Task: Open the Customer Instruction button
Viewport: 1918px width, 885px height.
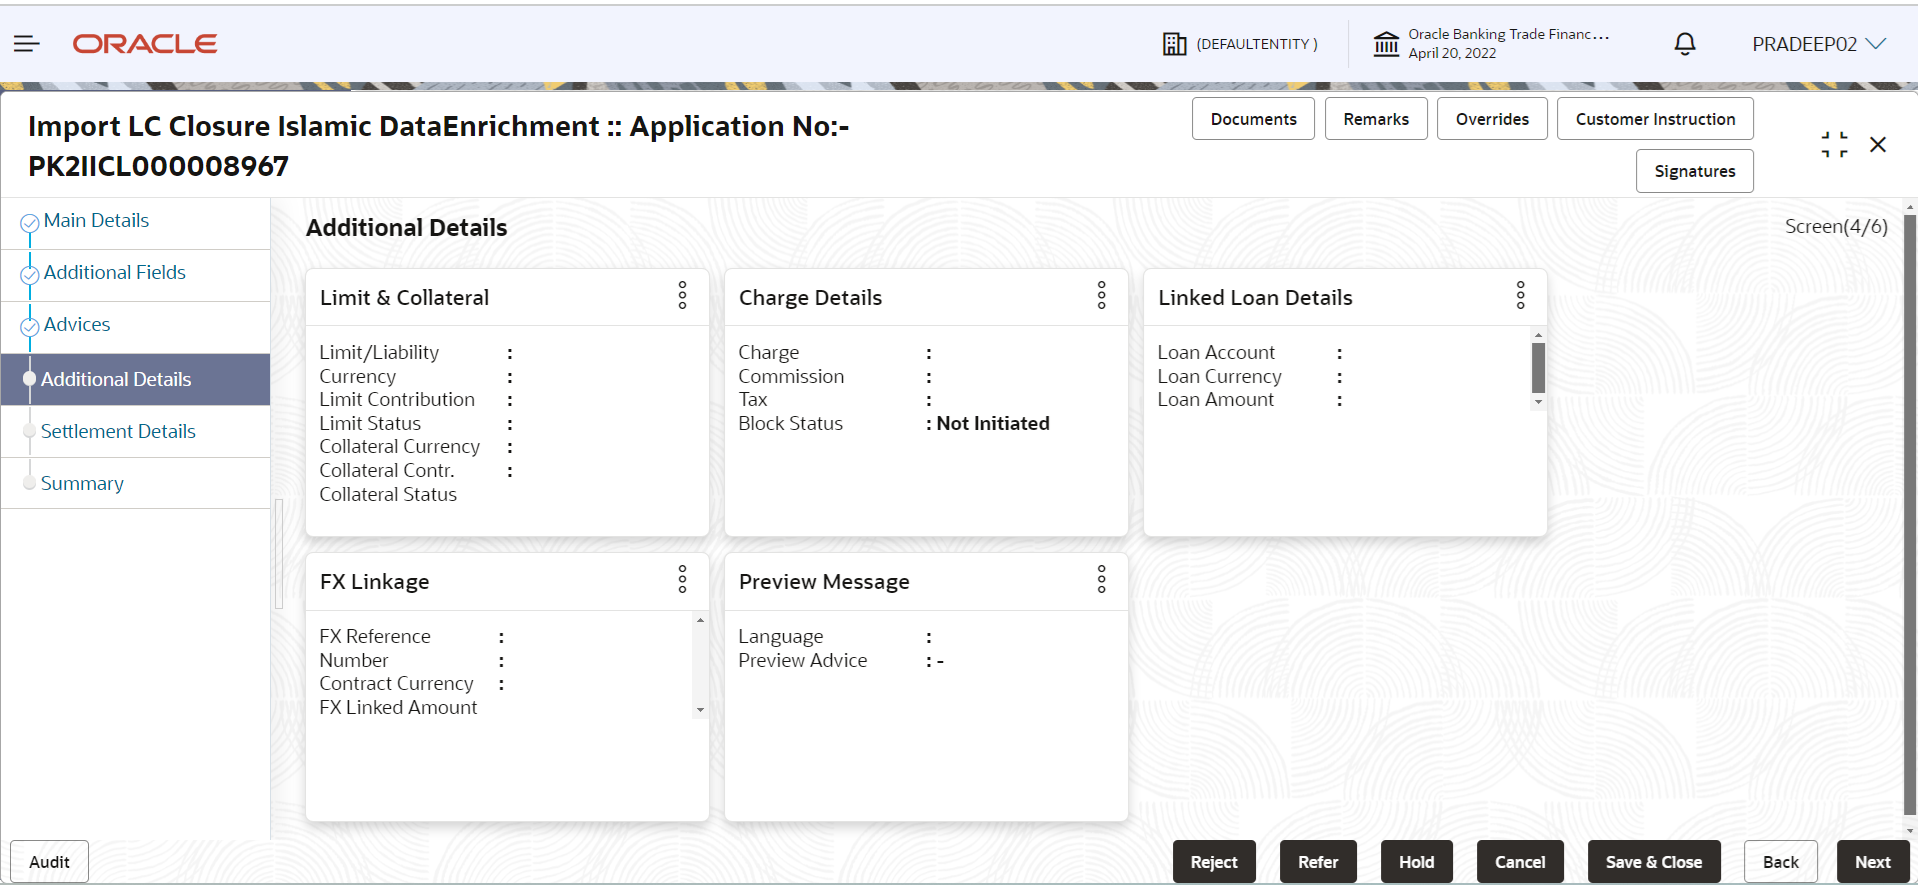Action: click(x=1655, y=119)
